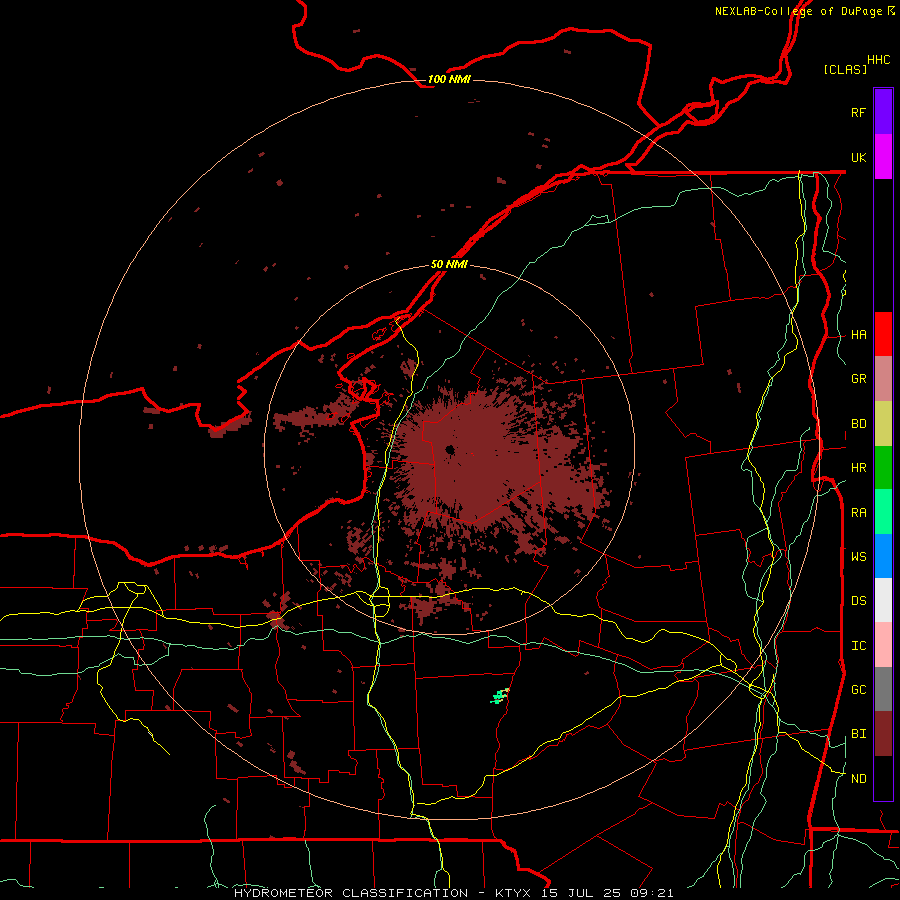Click the HYDROMETEOR CLASSIFICATION title text
900x900 pixels.
pyautogui.click(x=351, y=893)
